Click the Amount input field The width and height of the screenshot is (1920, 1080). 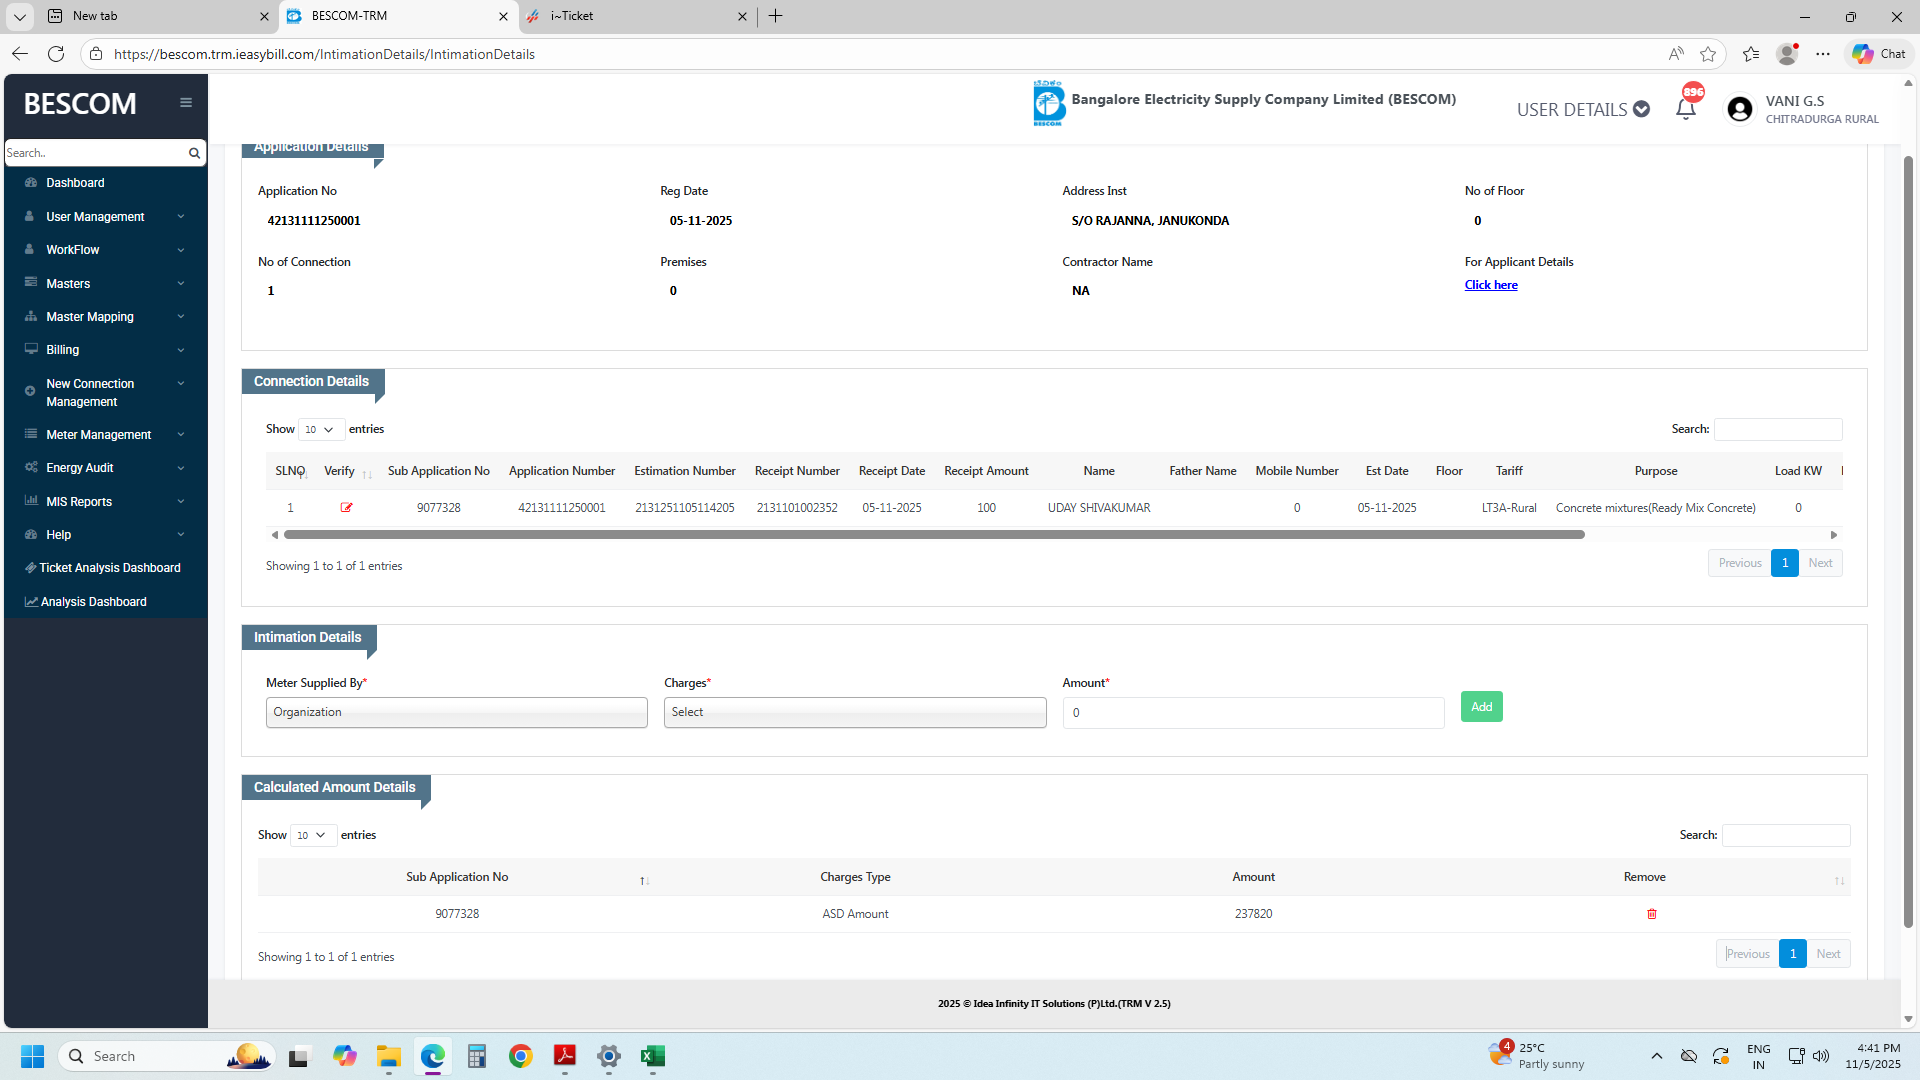tap(1252, 713)
